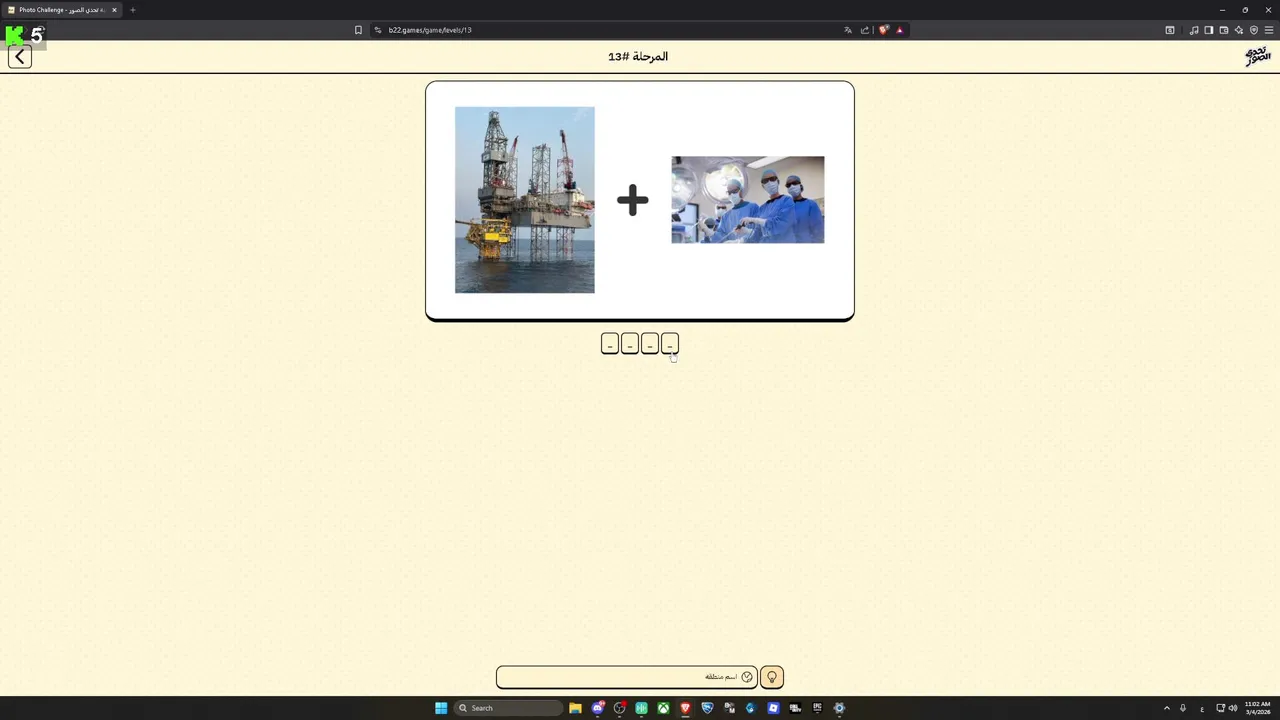Open the Windows Start menu
Image resolution: width=1280 pixels, height=720 pixels.
point(441,708)
